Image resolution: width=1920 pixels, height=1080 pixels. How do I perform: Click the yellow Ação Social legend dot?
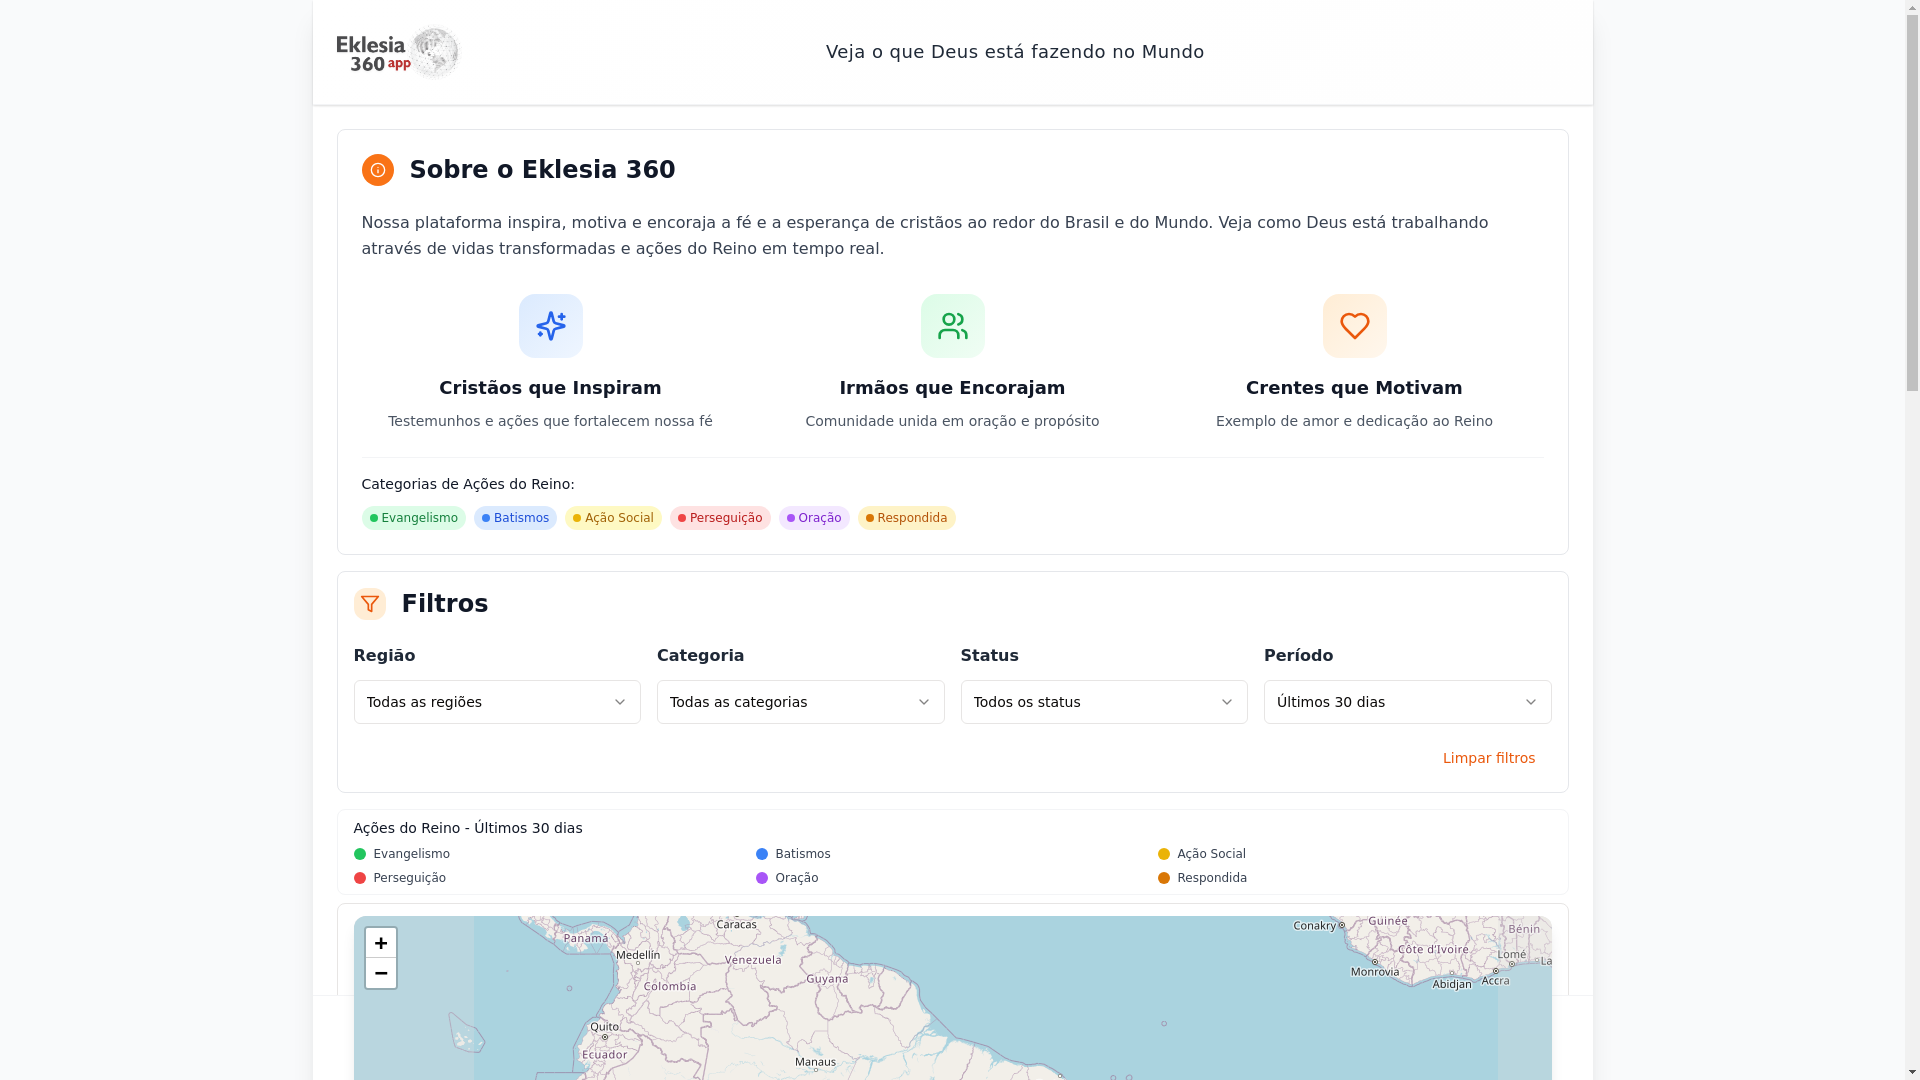(1164, 854)
